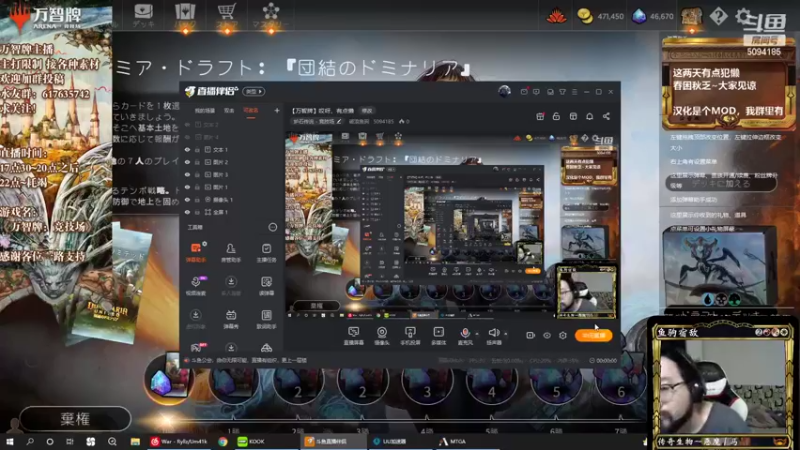The height and width of the screenshot is (450, 800).
Task: Click 棄権 button in MTGA
Action: (x=75, y=419)
